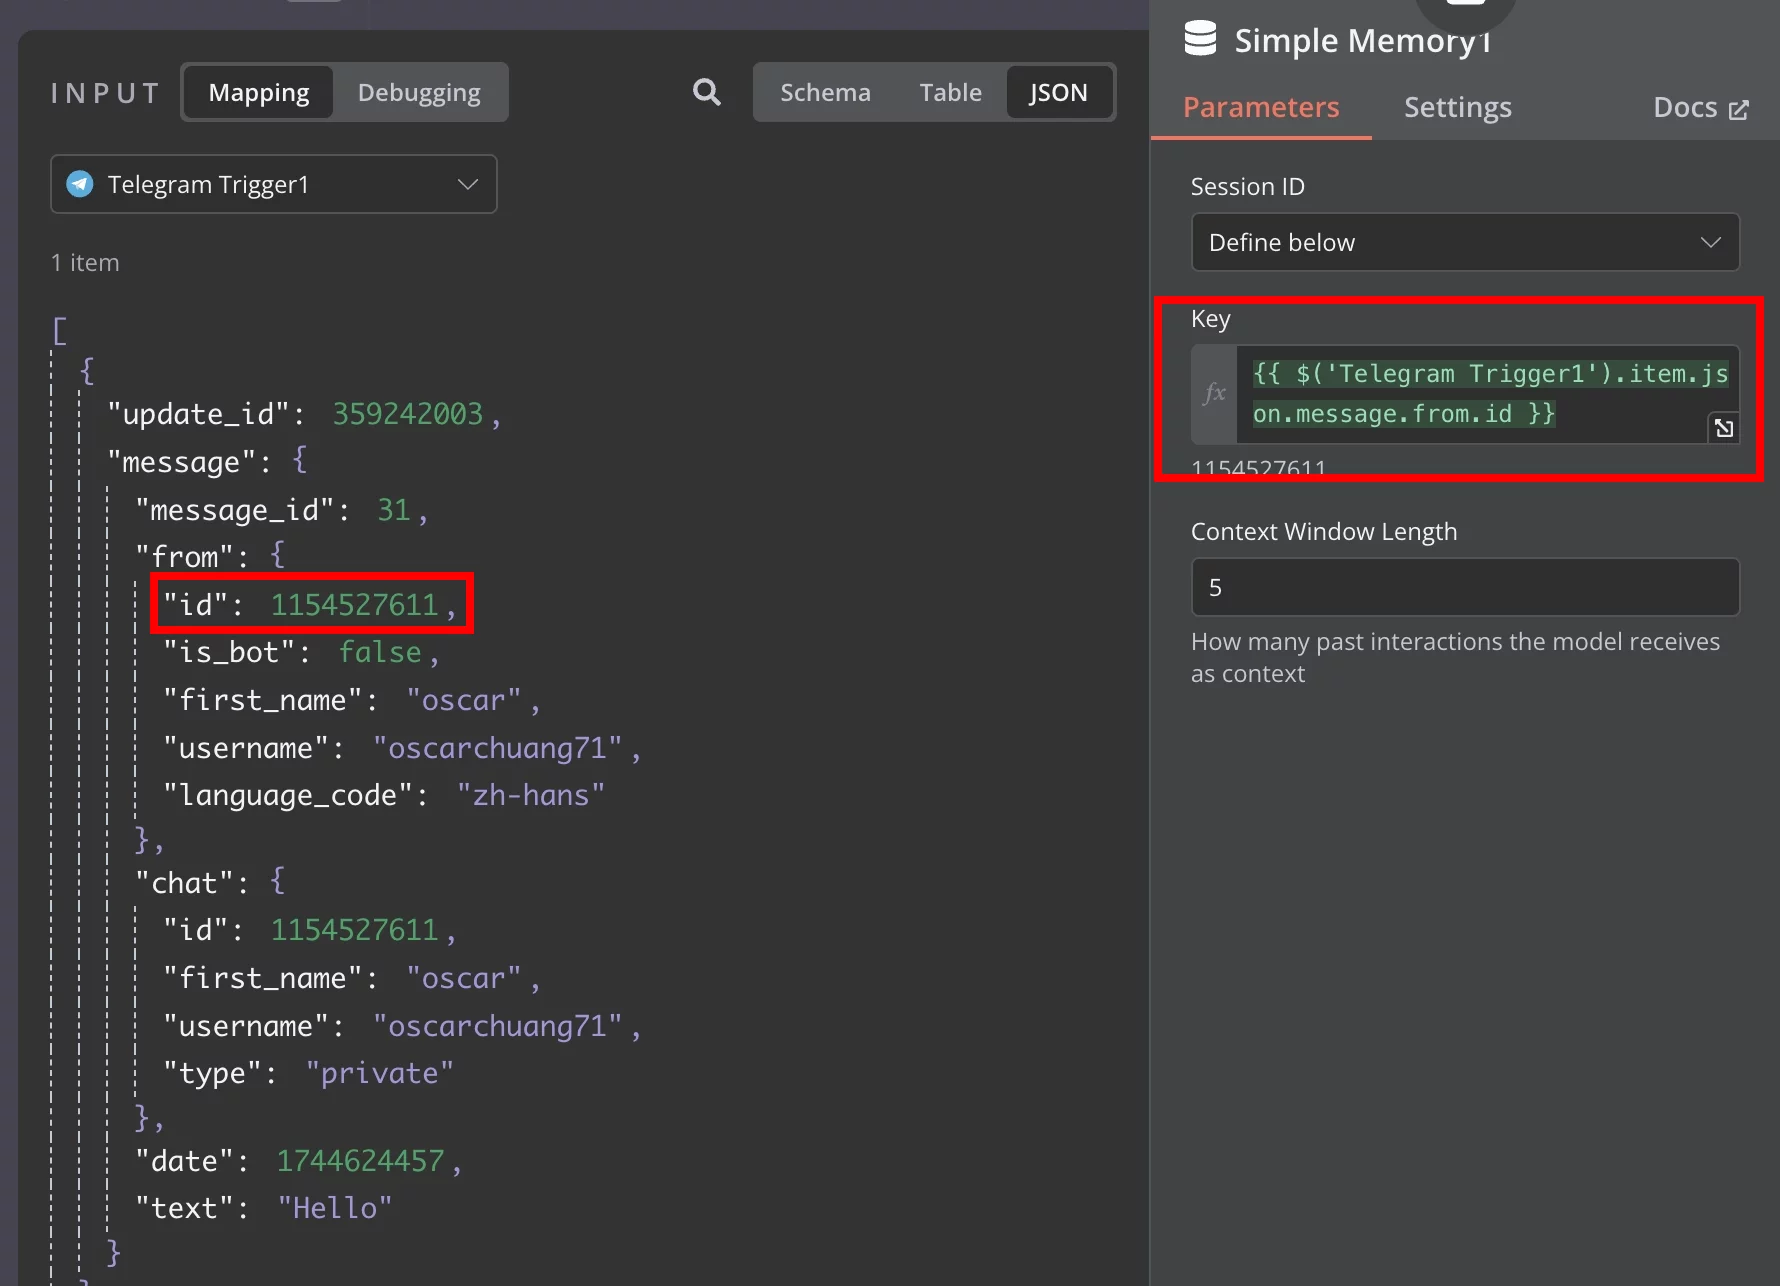Switch to Mapping mode
This screenshot has height=1286, width=1780.
tap(259, 92)
